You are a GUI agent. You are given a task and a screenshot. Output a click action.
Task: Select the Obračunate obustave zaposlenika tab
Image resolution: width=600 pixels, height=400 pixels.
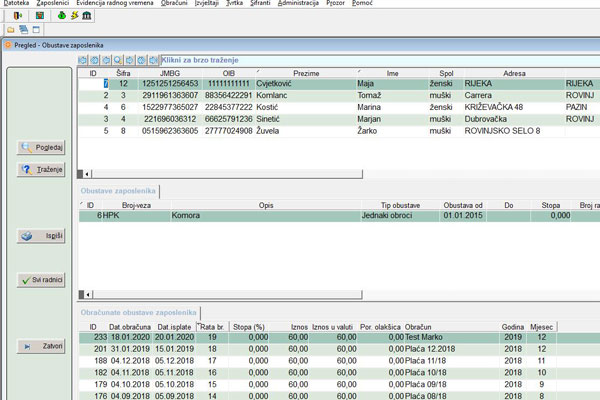pos(138,313)
